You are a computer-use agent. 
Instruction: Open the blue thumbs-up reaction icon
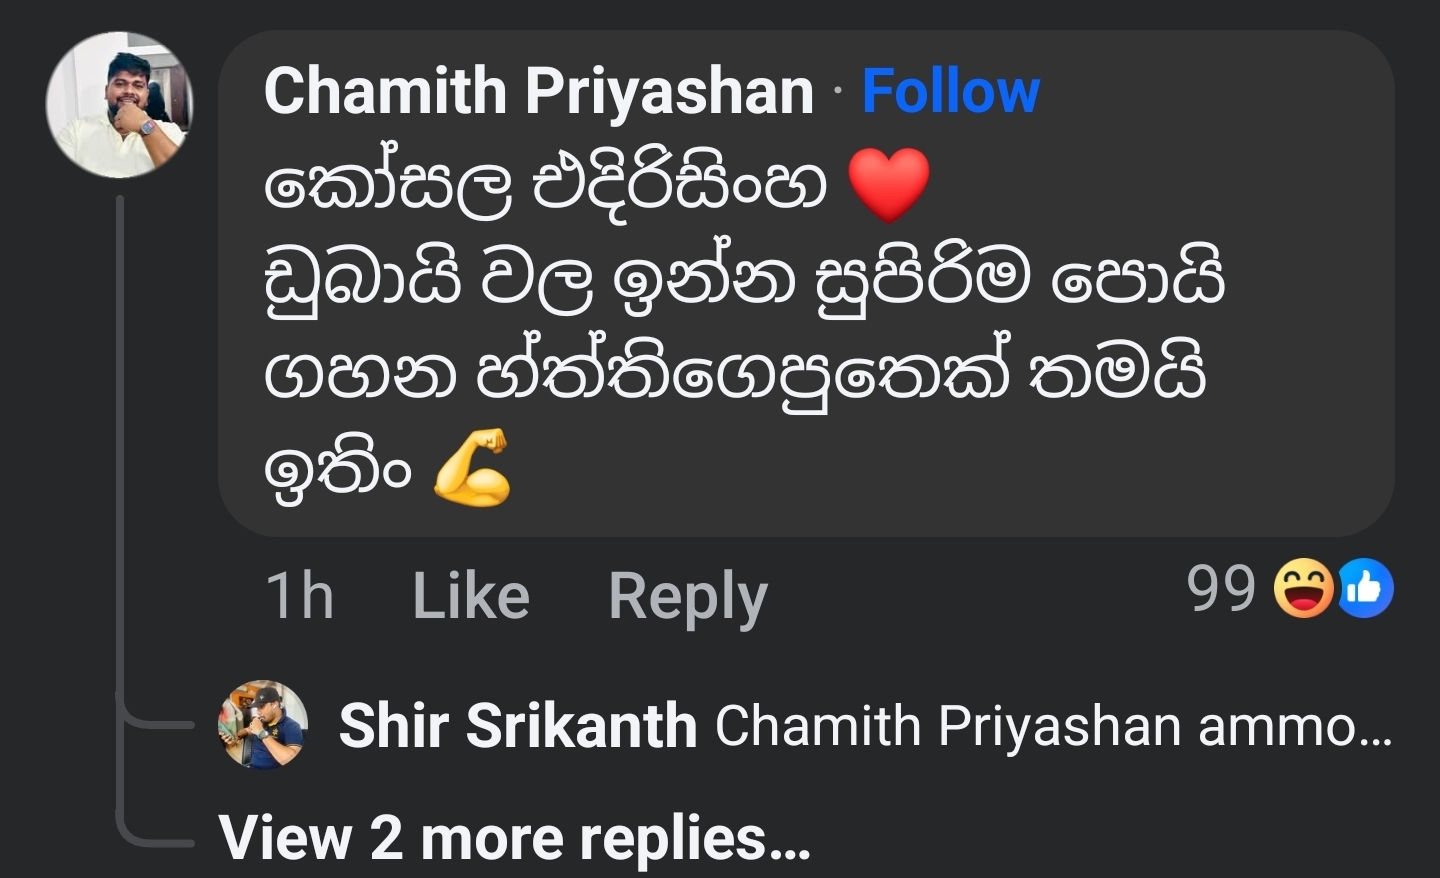1364,588
